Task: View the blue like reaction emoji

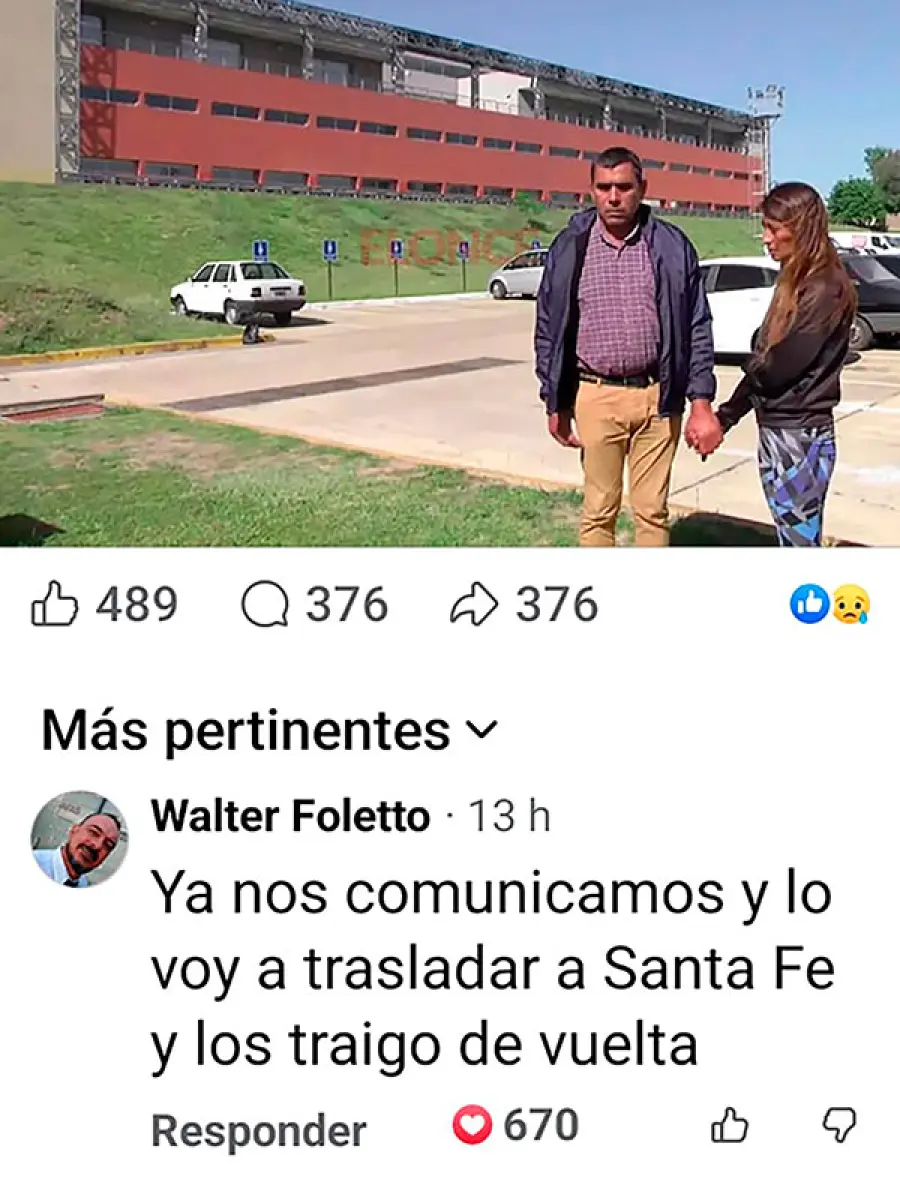Action: point(809,605)
